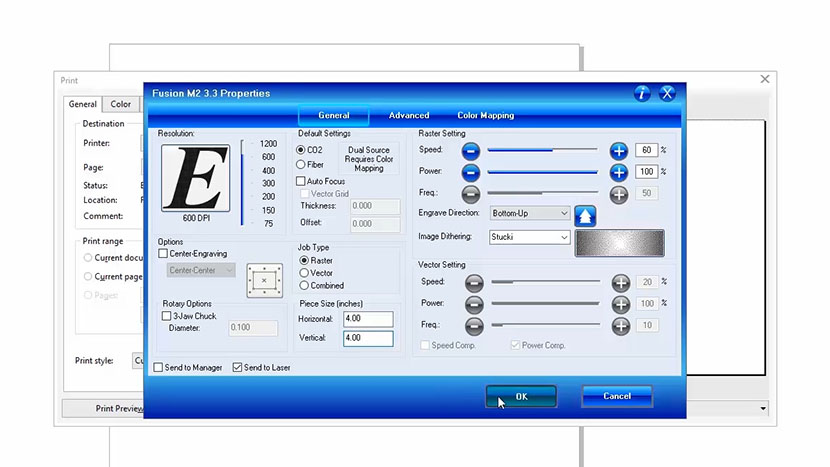Open the Color Mapping tab

(x=485, y=116)
